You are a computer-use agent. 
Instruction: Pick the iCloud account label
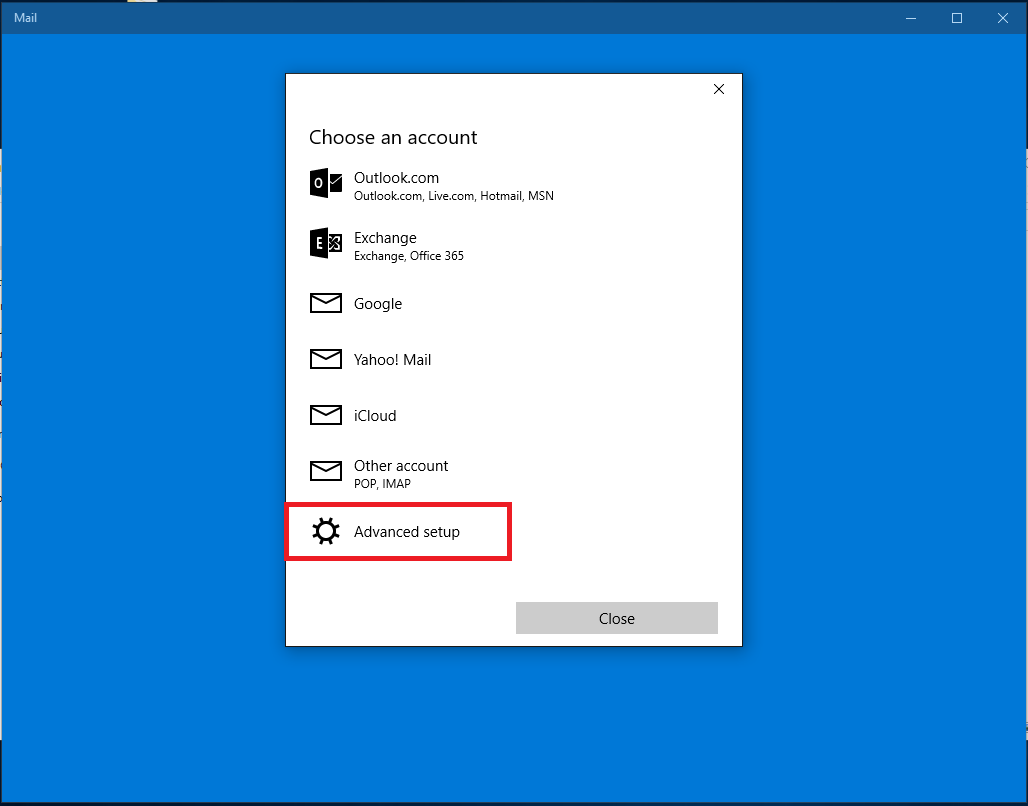[375, 415]
